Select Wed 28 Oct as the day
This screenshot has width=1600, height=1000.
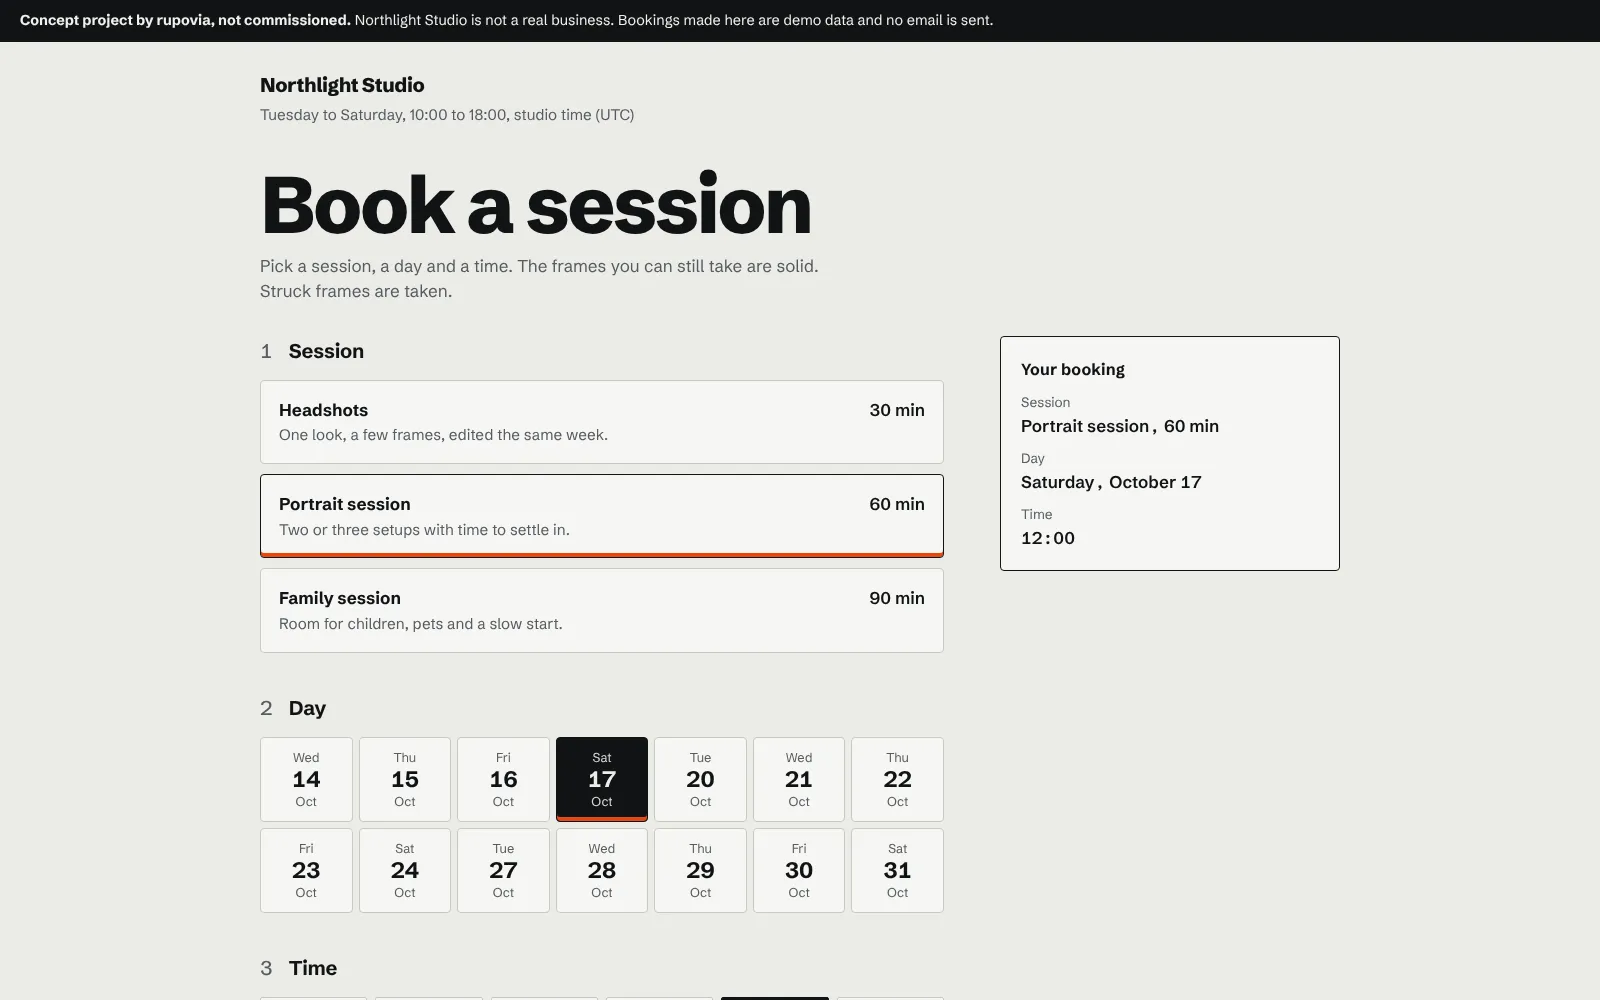coord(602,870)
